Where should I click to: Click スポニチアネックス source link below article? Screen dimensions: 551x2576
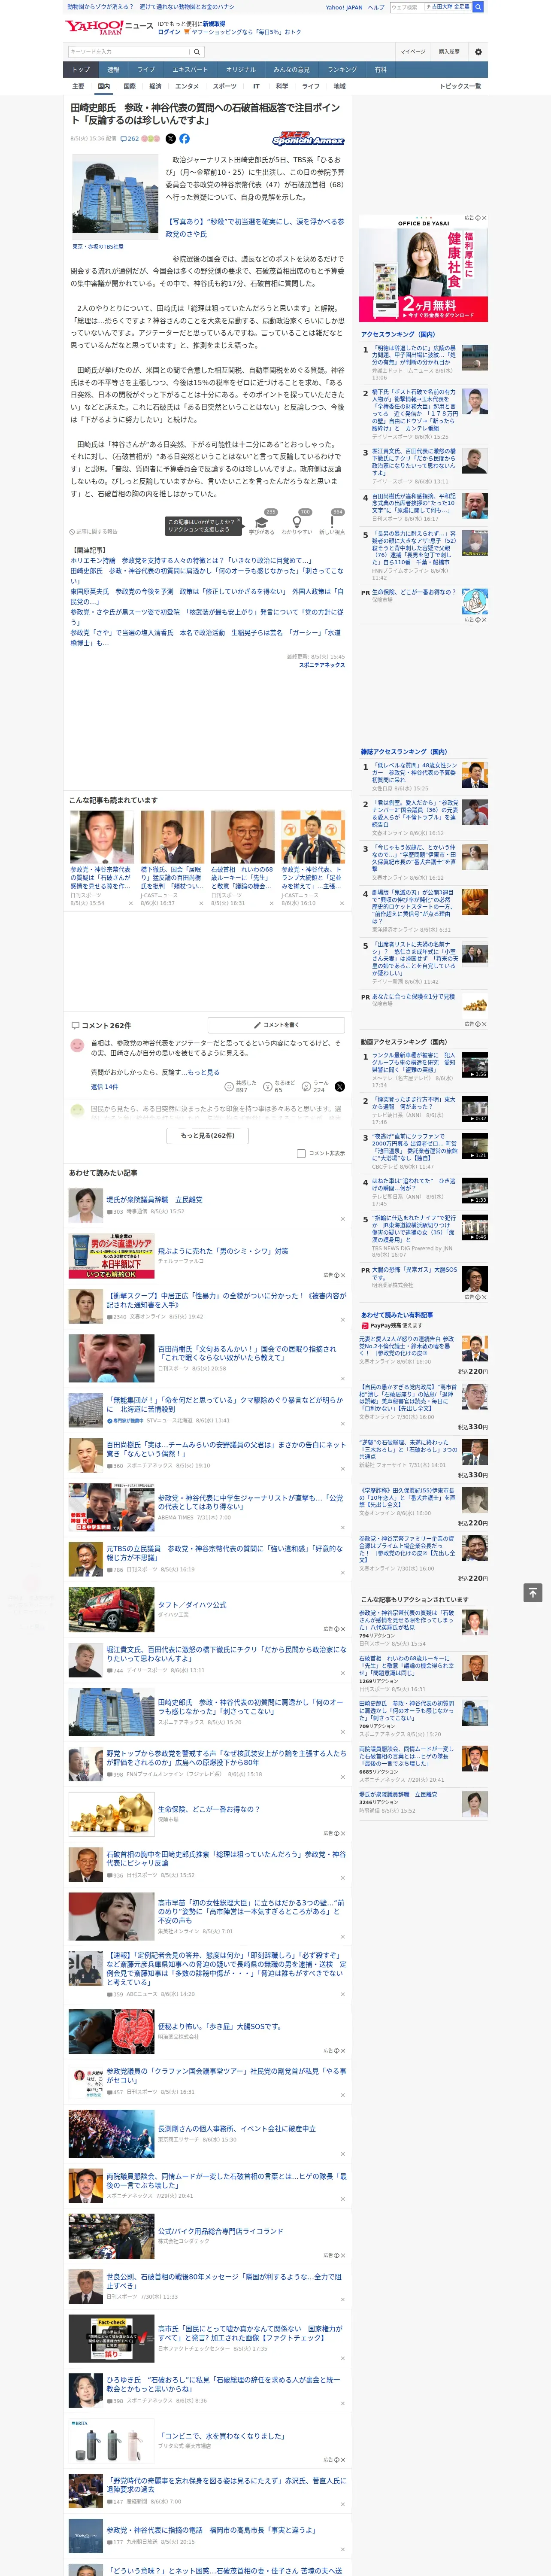tap(322, 665)
